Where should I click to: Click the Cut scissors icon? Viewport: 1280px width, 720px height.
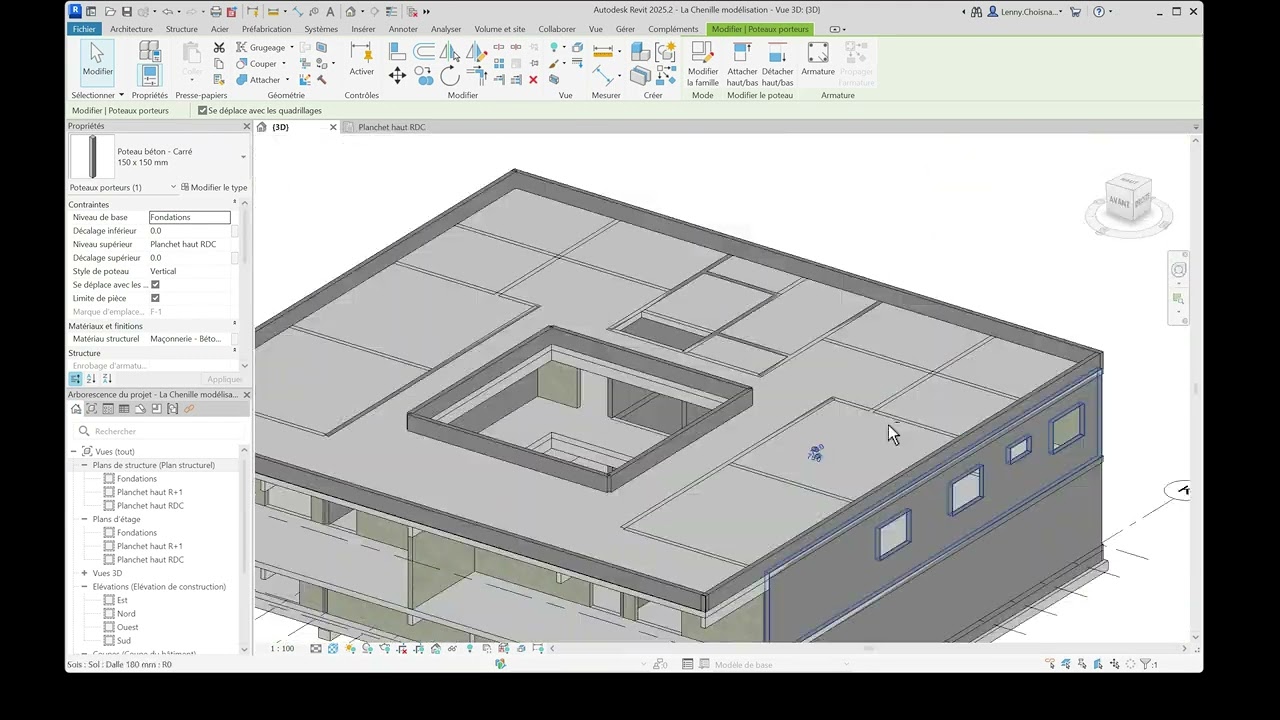pyautogui.click(x=219, y=48)
